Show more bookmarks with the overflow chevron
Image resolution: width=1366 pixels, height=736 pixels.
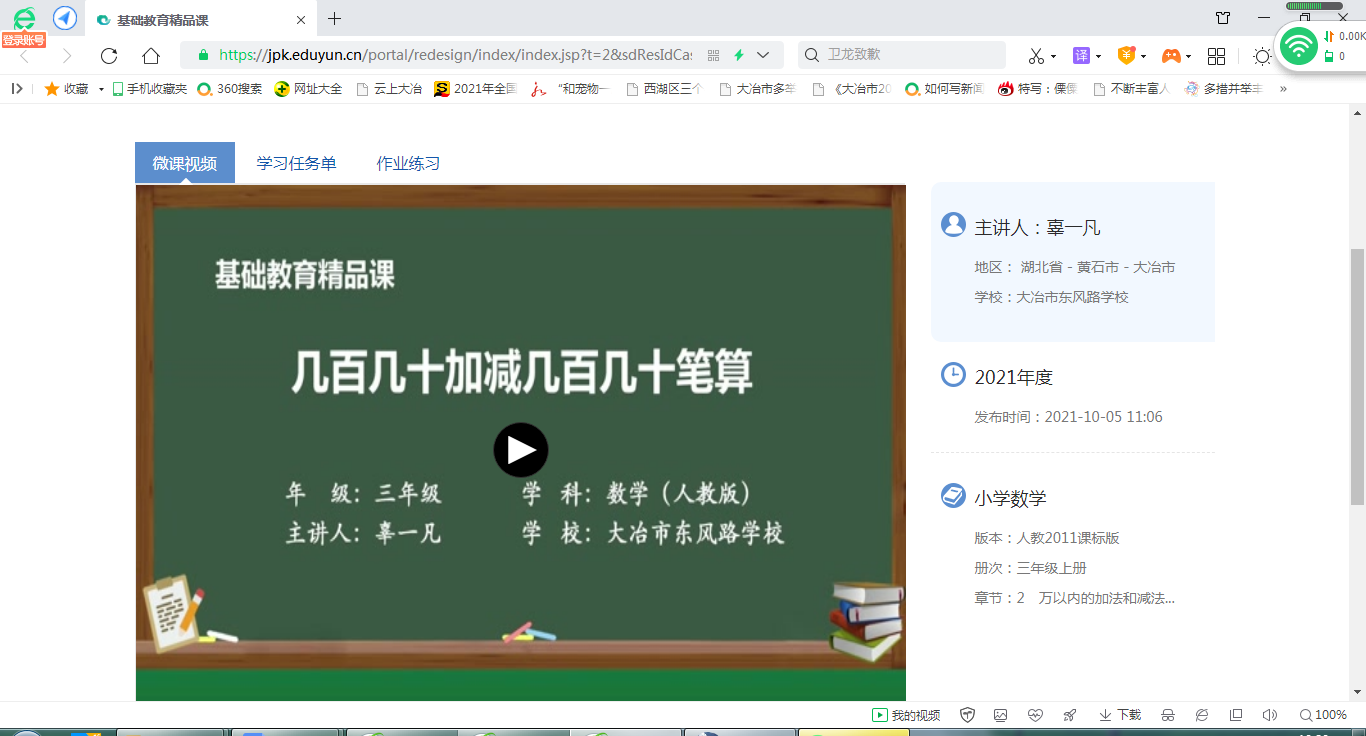(1283, 89)
